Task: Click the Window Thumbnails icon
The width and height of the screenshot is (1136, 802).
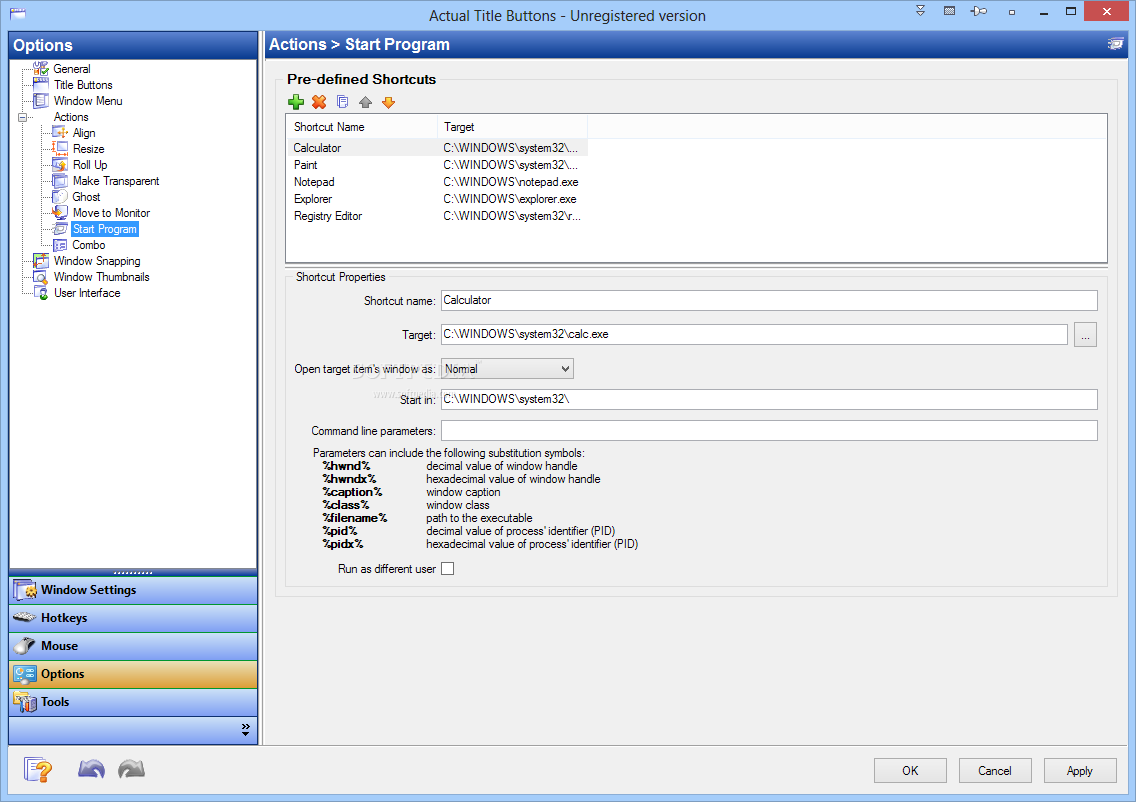Action: pos(41,277)
